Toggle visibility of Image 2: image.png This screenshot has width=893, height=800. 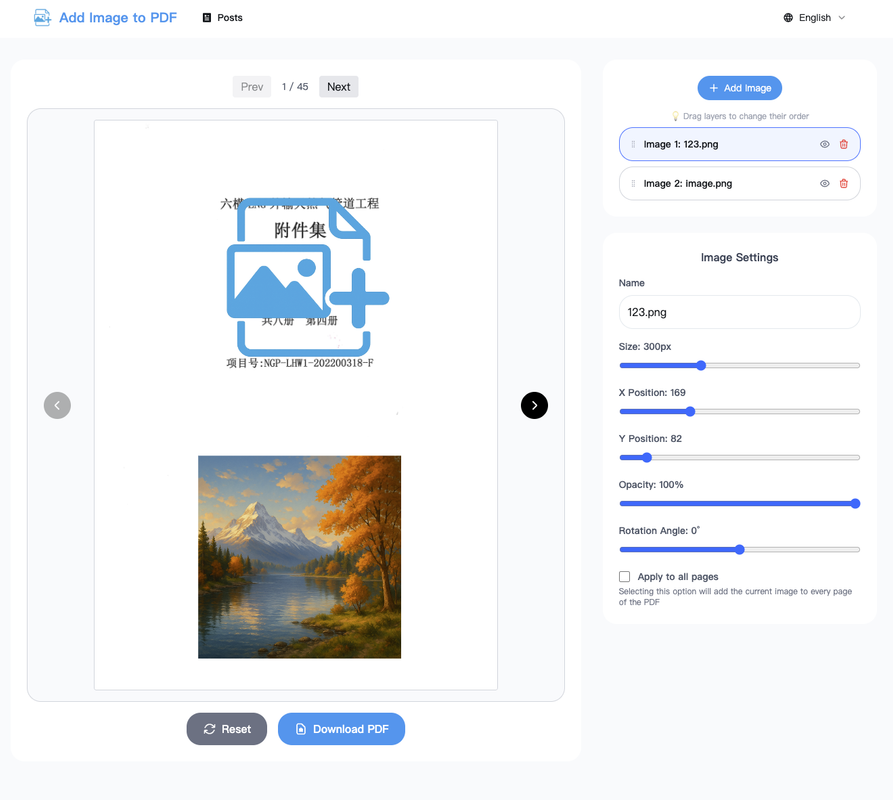pos(825,184)
